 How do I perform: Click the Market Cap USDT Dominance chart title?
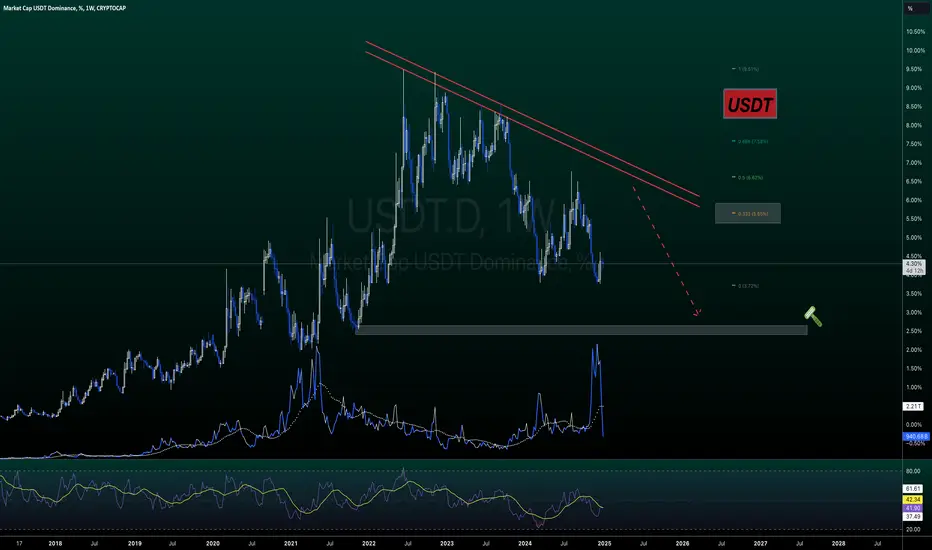pyautogui.click(x=64, y=8)
